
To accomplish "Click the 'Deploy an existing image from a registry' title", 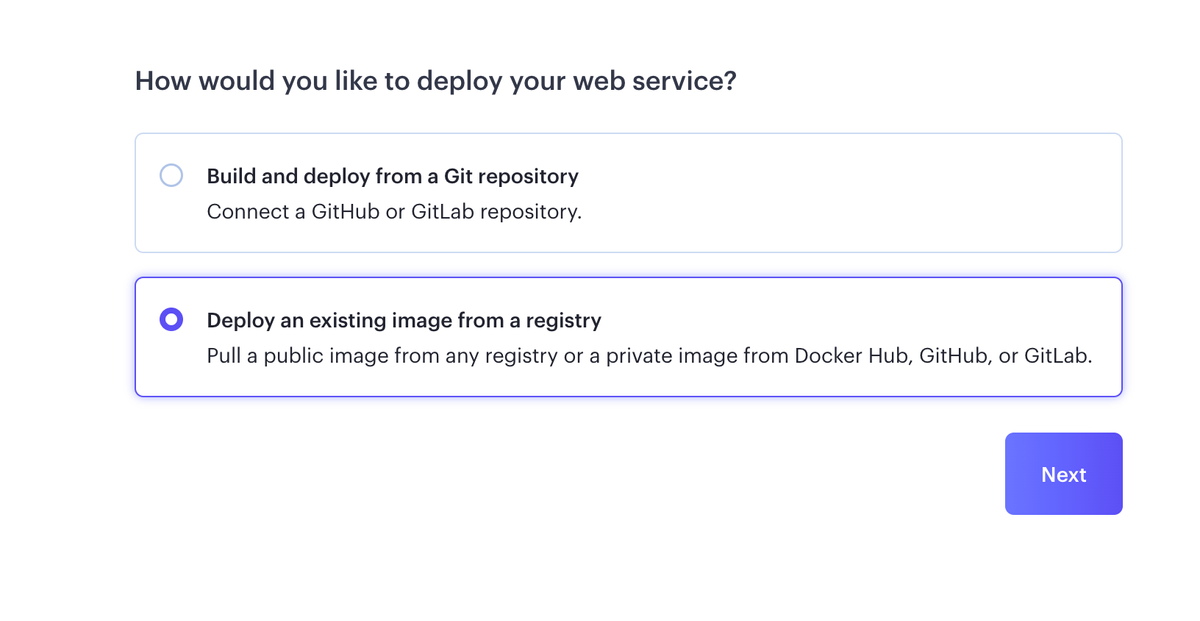I will [403, 321].
